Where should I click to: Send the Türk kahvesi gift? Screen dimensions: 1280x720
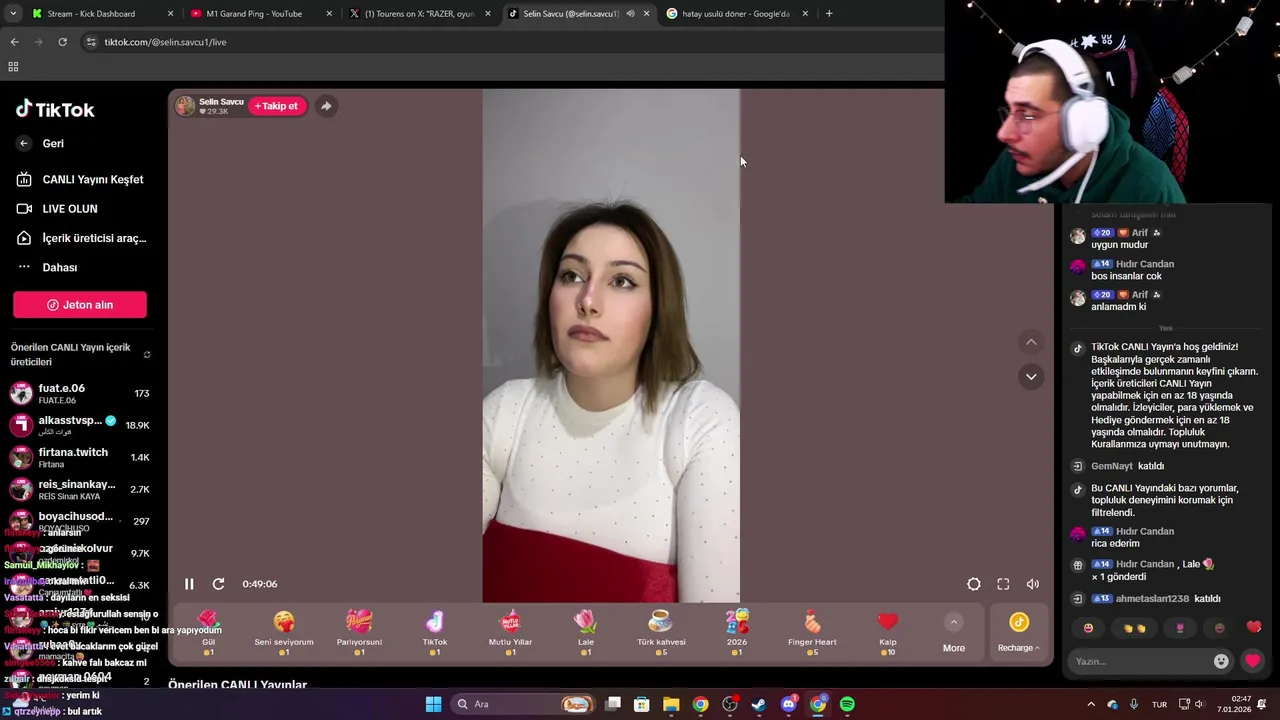pyautogui.click(x=661, y=632)
